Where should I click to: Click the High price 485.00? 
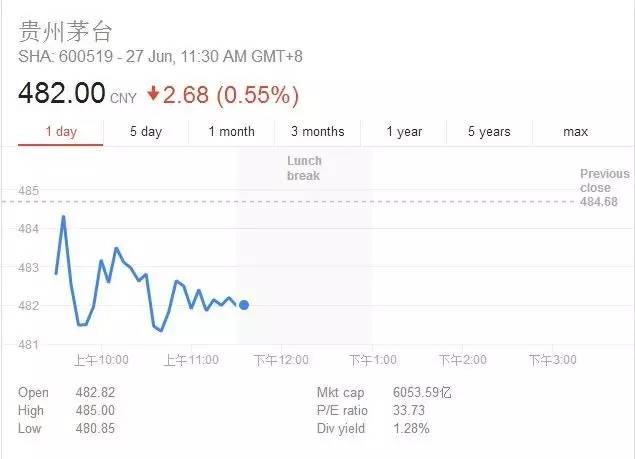point(95,411)
